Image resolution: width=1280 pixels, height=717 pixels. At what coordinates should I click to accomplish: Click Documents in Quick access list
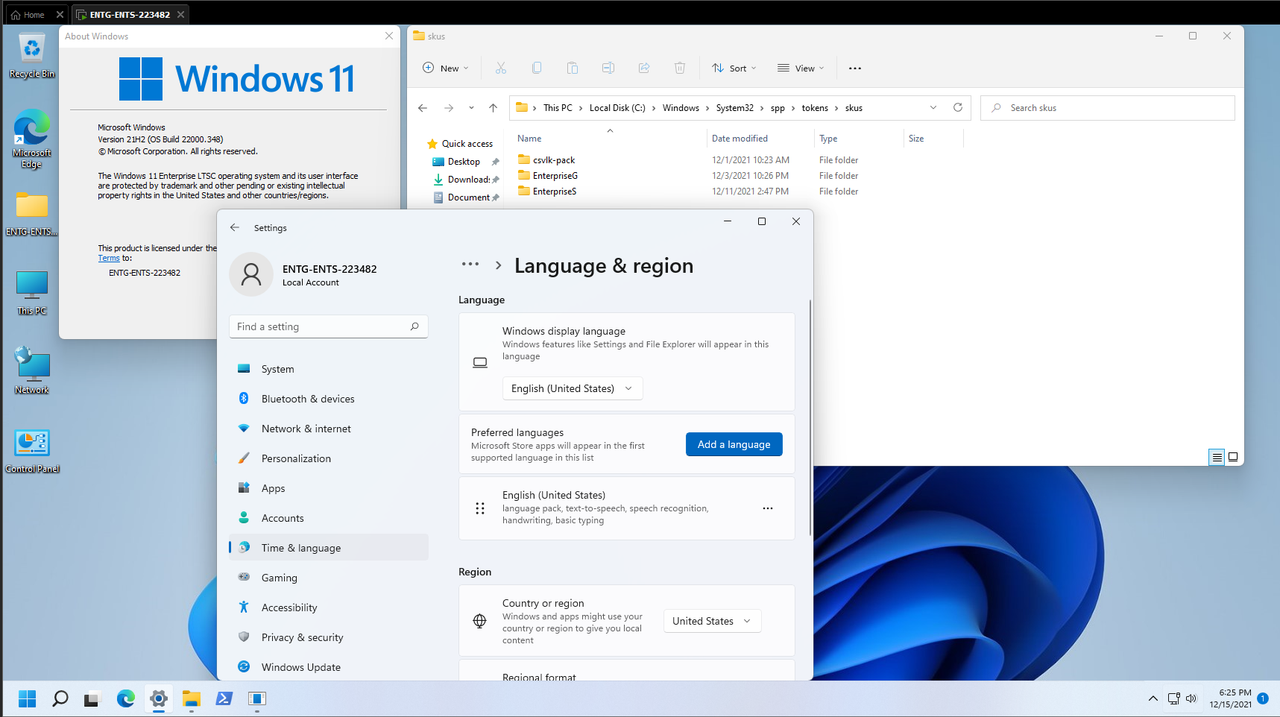pos(466,197)
